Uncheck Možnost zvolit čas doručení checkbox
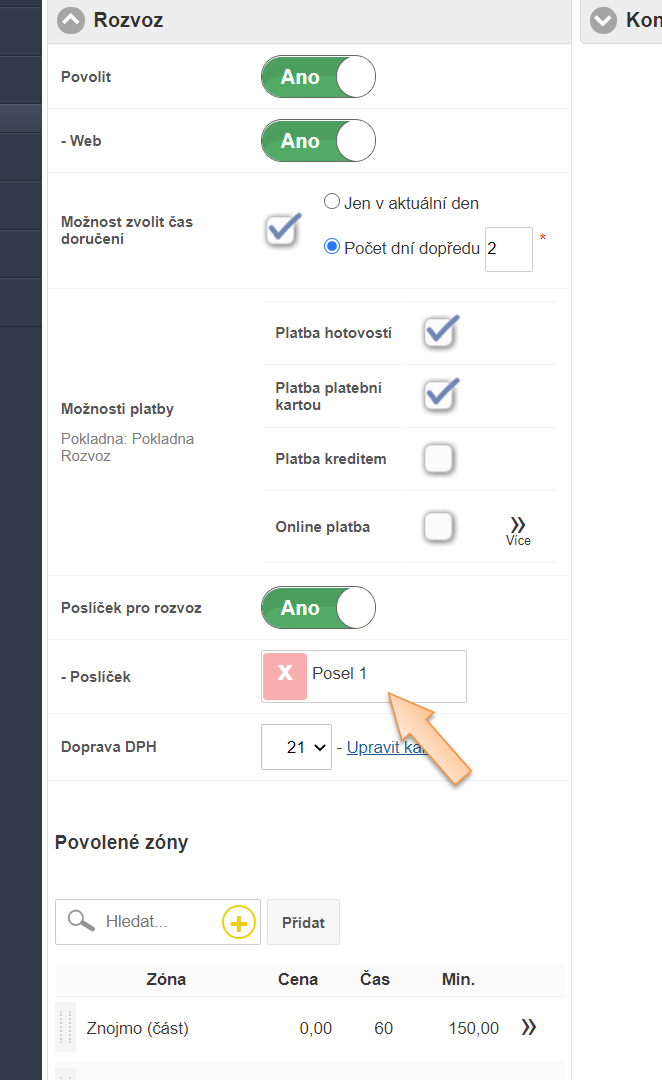The width and height of the screenshot is (662, 1080). point(282,230)
